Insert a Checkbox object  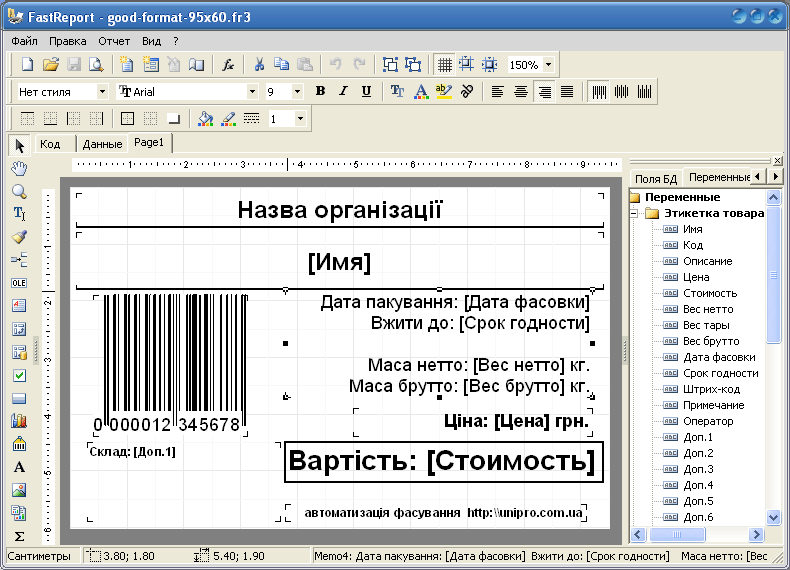pyautogui.click(x=19, y=375)
